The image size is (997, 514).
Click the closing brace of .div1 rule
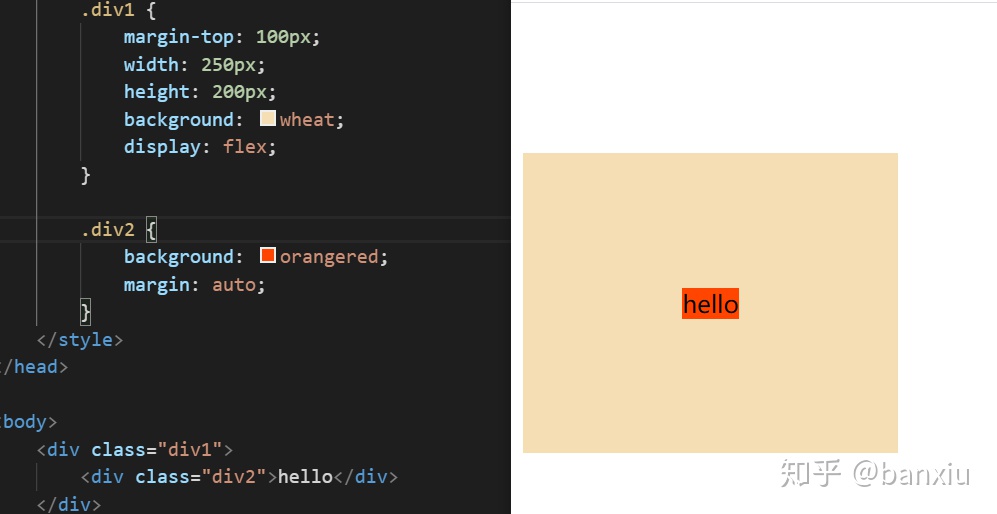pos(86,175)
